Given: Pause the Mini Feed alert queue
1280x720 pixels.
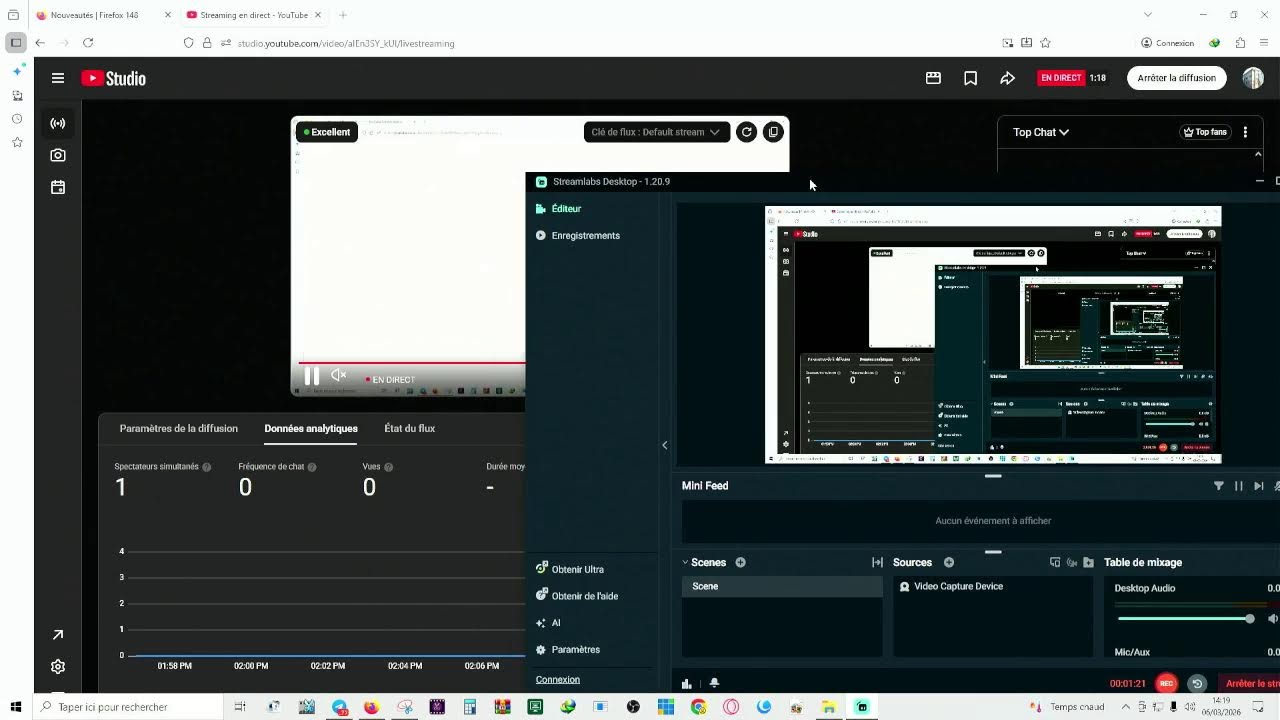Looking at the screenshot, I should tap(1238, 486).
